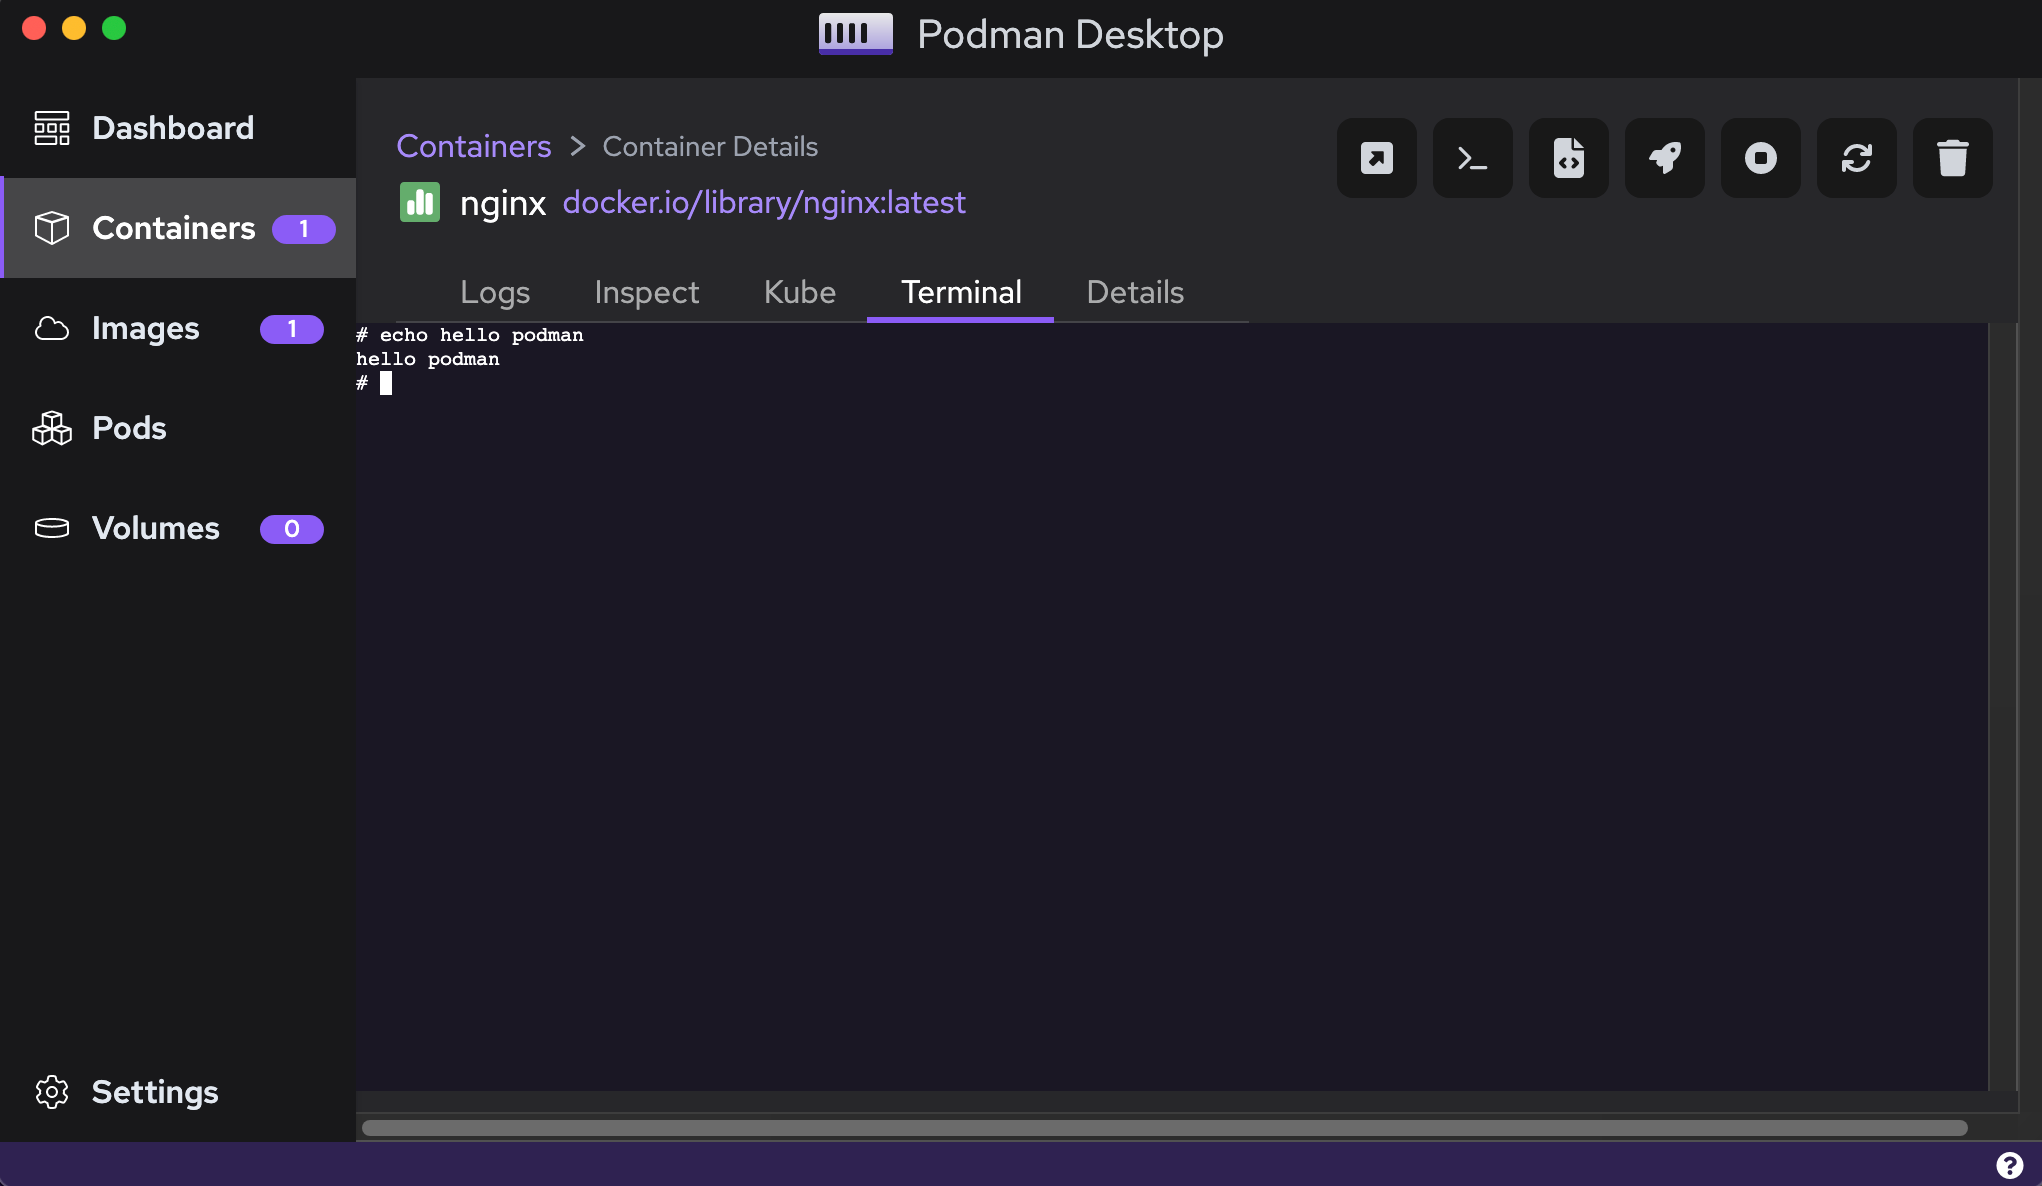This screenshot has height=1186, width=2042.
Task: Navigate back via the Containers breadcrumb
Action: pyautogui.click(x=473, y=146)
